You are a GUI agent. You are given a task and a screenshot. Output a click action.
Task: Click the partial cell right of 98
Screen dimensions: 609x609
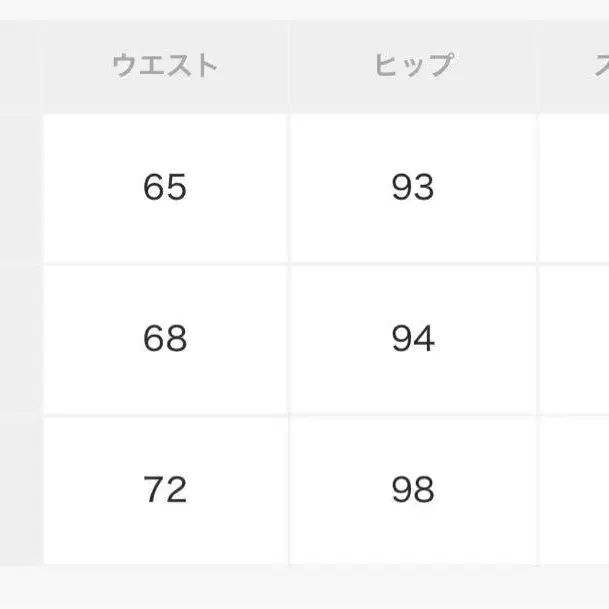point(576,490)
